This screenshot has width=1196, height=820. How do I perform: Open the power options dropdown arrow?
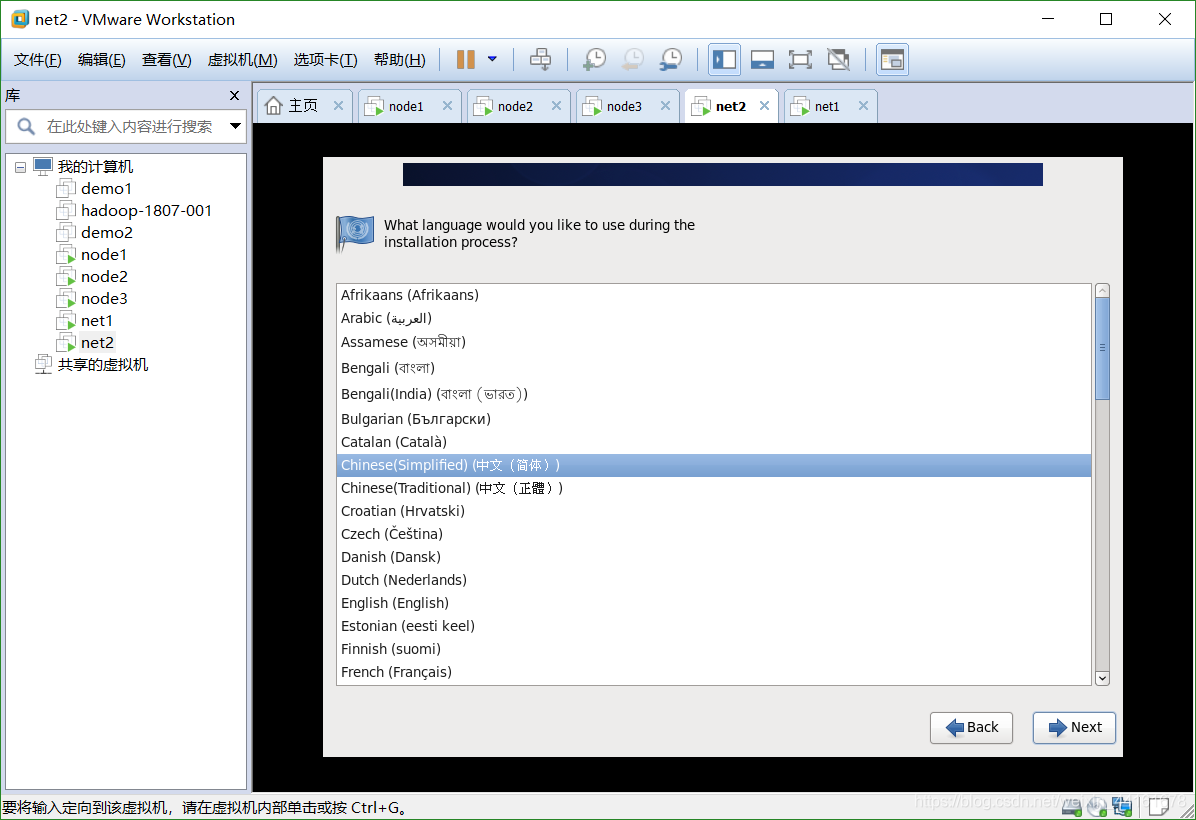pyautogui.click(x=492, y=59)
